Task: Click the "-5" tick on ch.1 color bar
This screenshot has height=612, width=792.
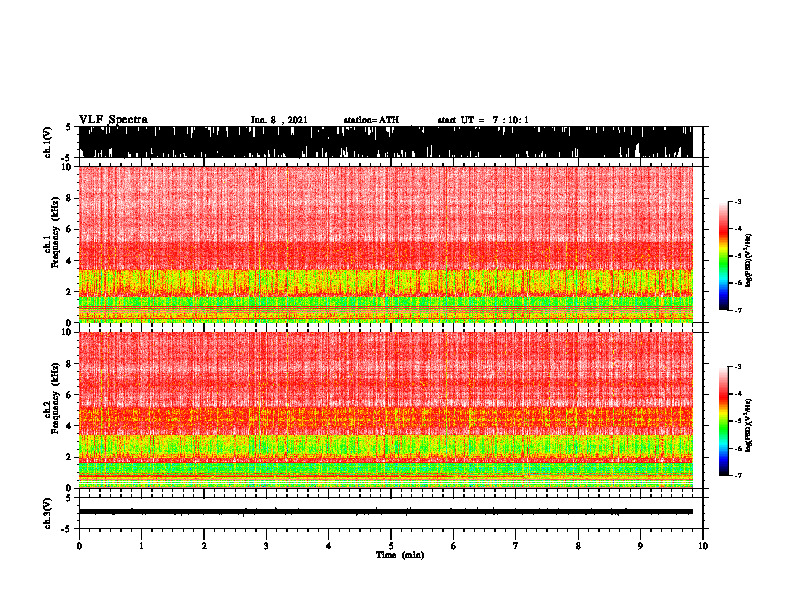Action: click(x=737, y=256)
